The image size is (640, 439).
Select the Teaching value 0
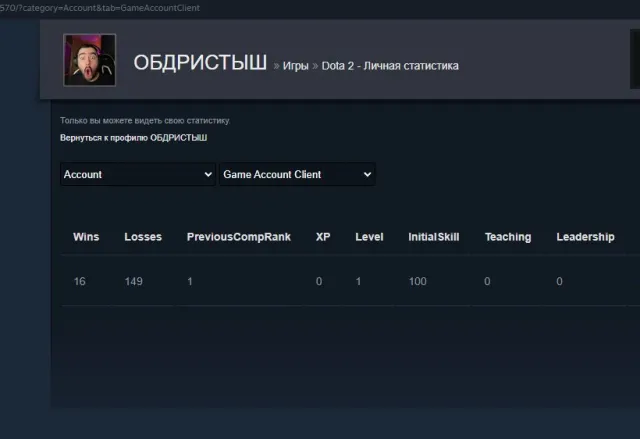pyautogui.click(x=487, y=282)
